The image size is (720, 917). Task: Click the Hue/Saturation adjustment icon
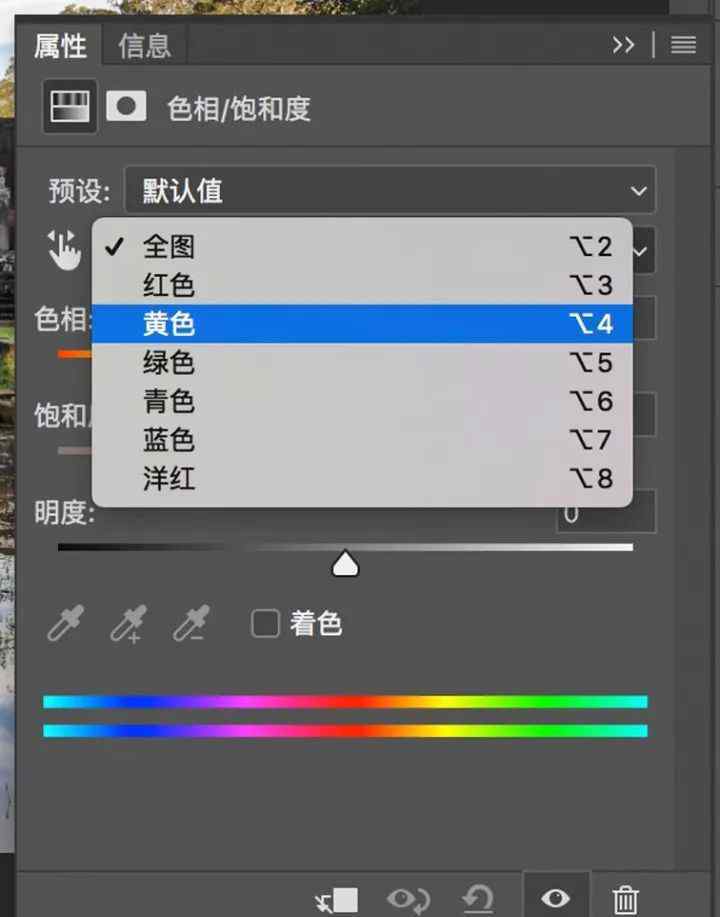(69, 106)
